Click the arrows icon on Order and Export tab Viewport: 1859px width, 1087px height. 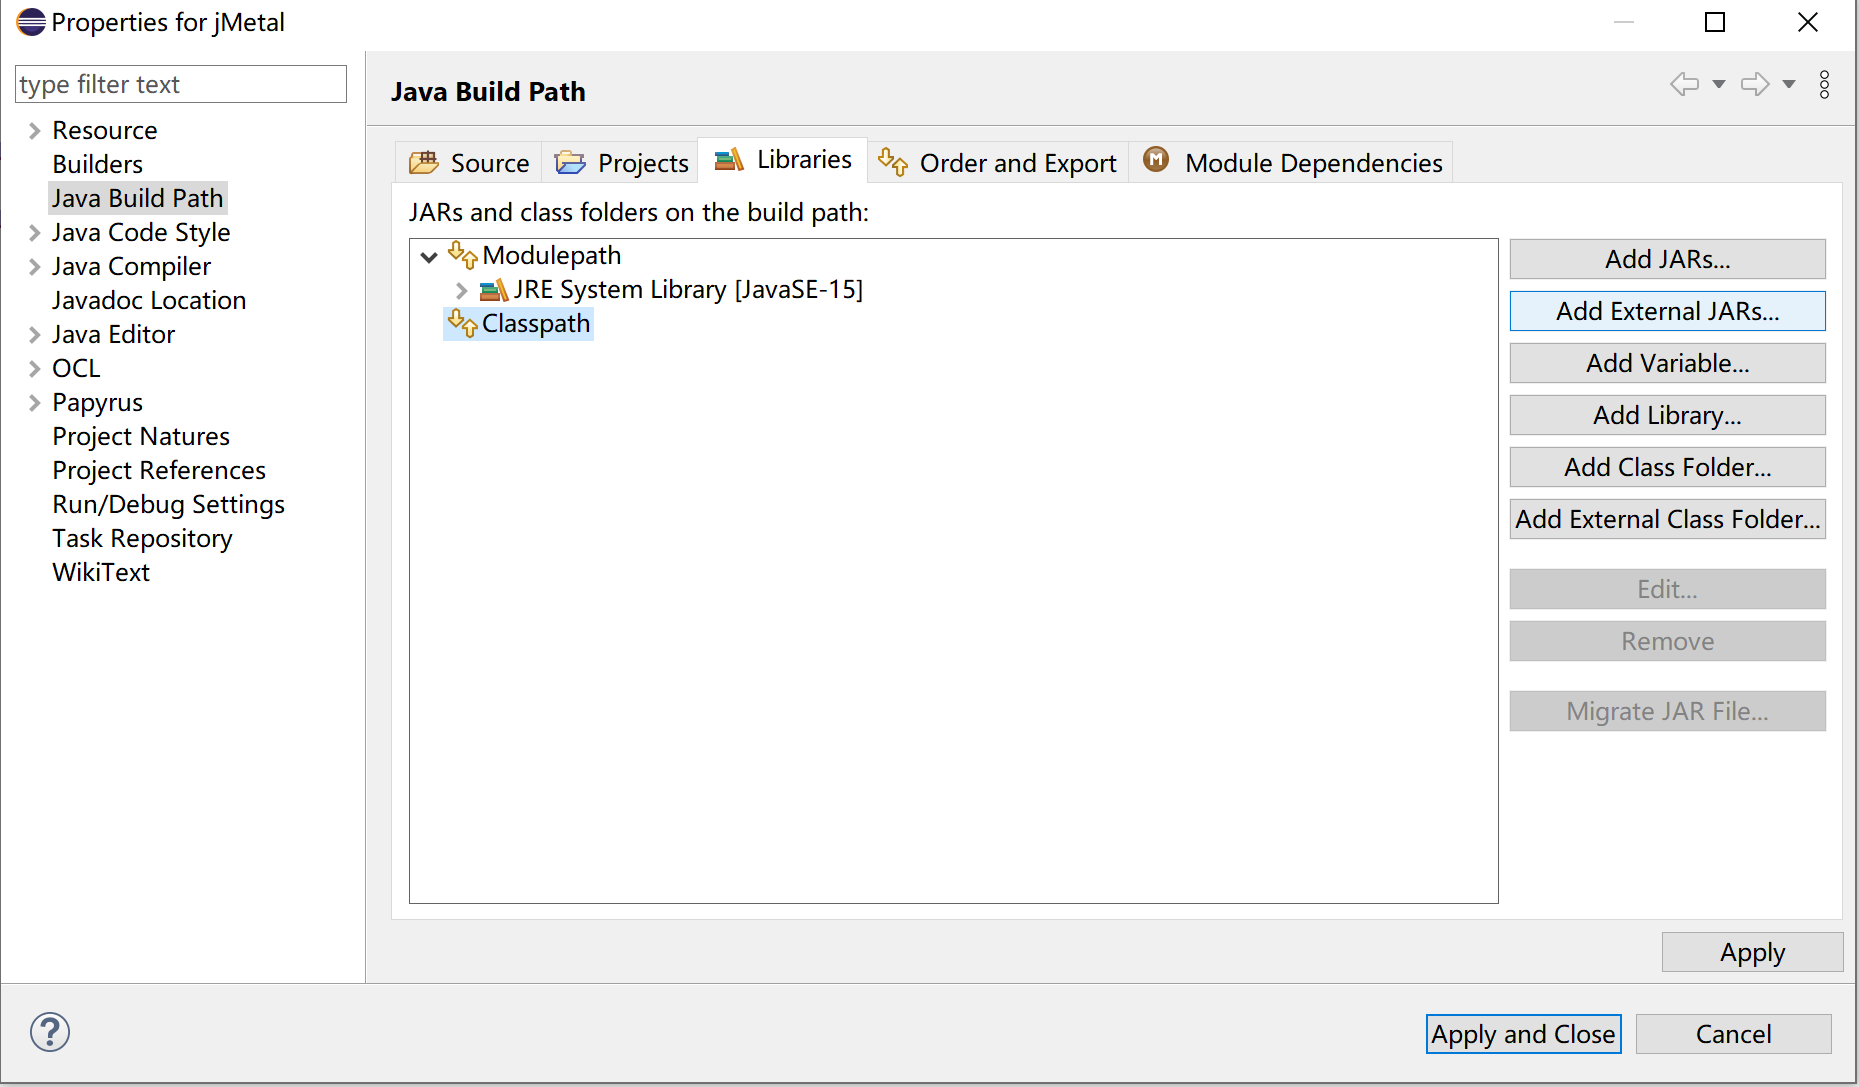(891, 161)
